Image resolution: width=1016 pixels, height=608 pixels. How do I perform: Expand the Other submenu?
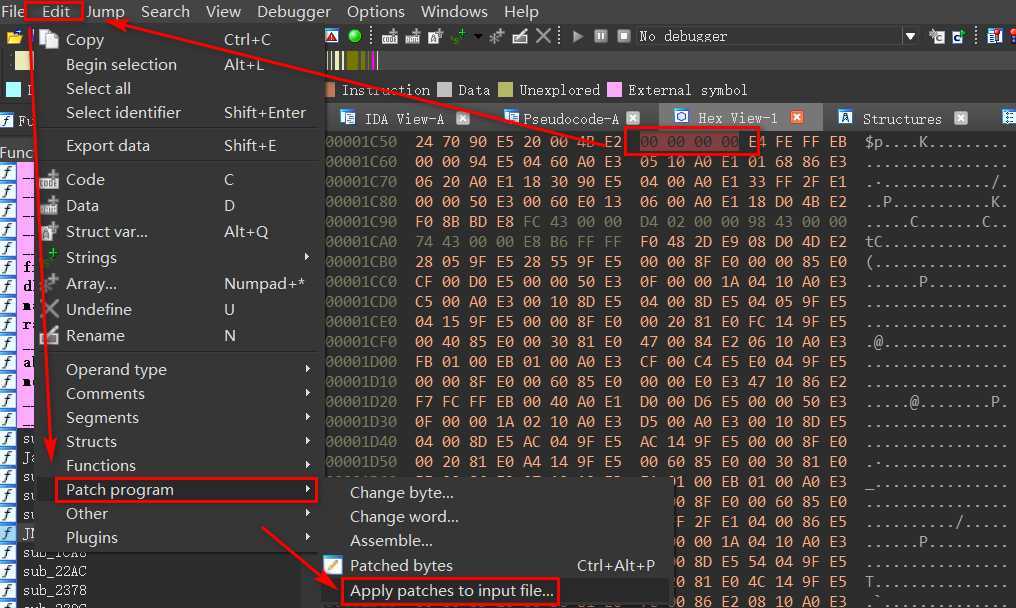click(176, 513)
